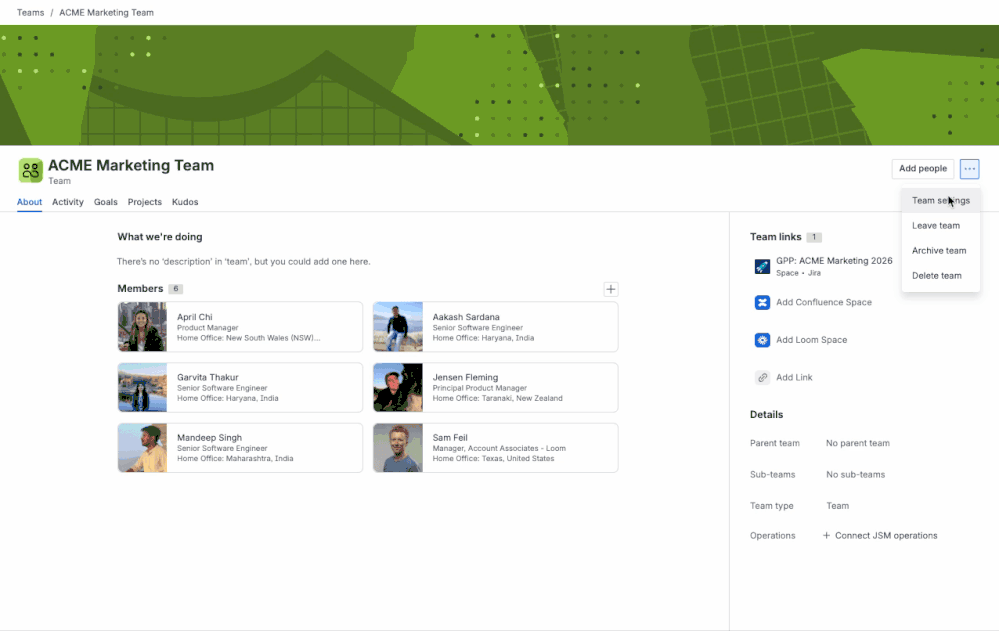This screenshot has width=999, height=631.
Task: Open the Projects tab
Action: coord(145,202)
